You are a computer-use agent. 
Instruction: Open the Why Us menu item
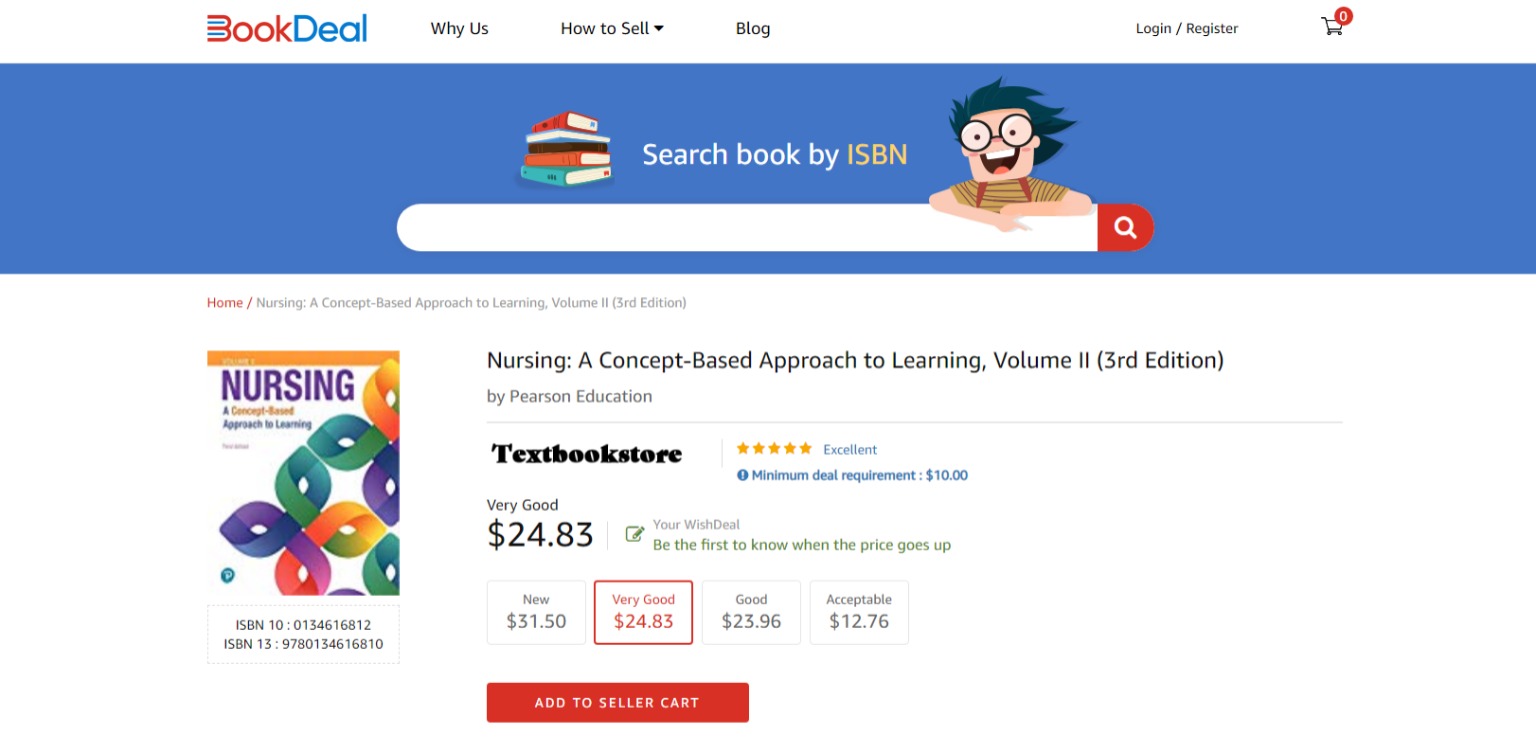[459, 28]
